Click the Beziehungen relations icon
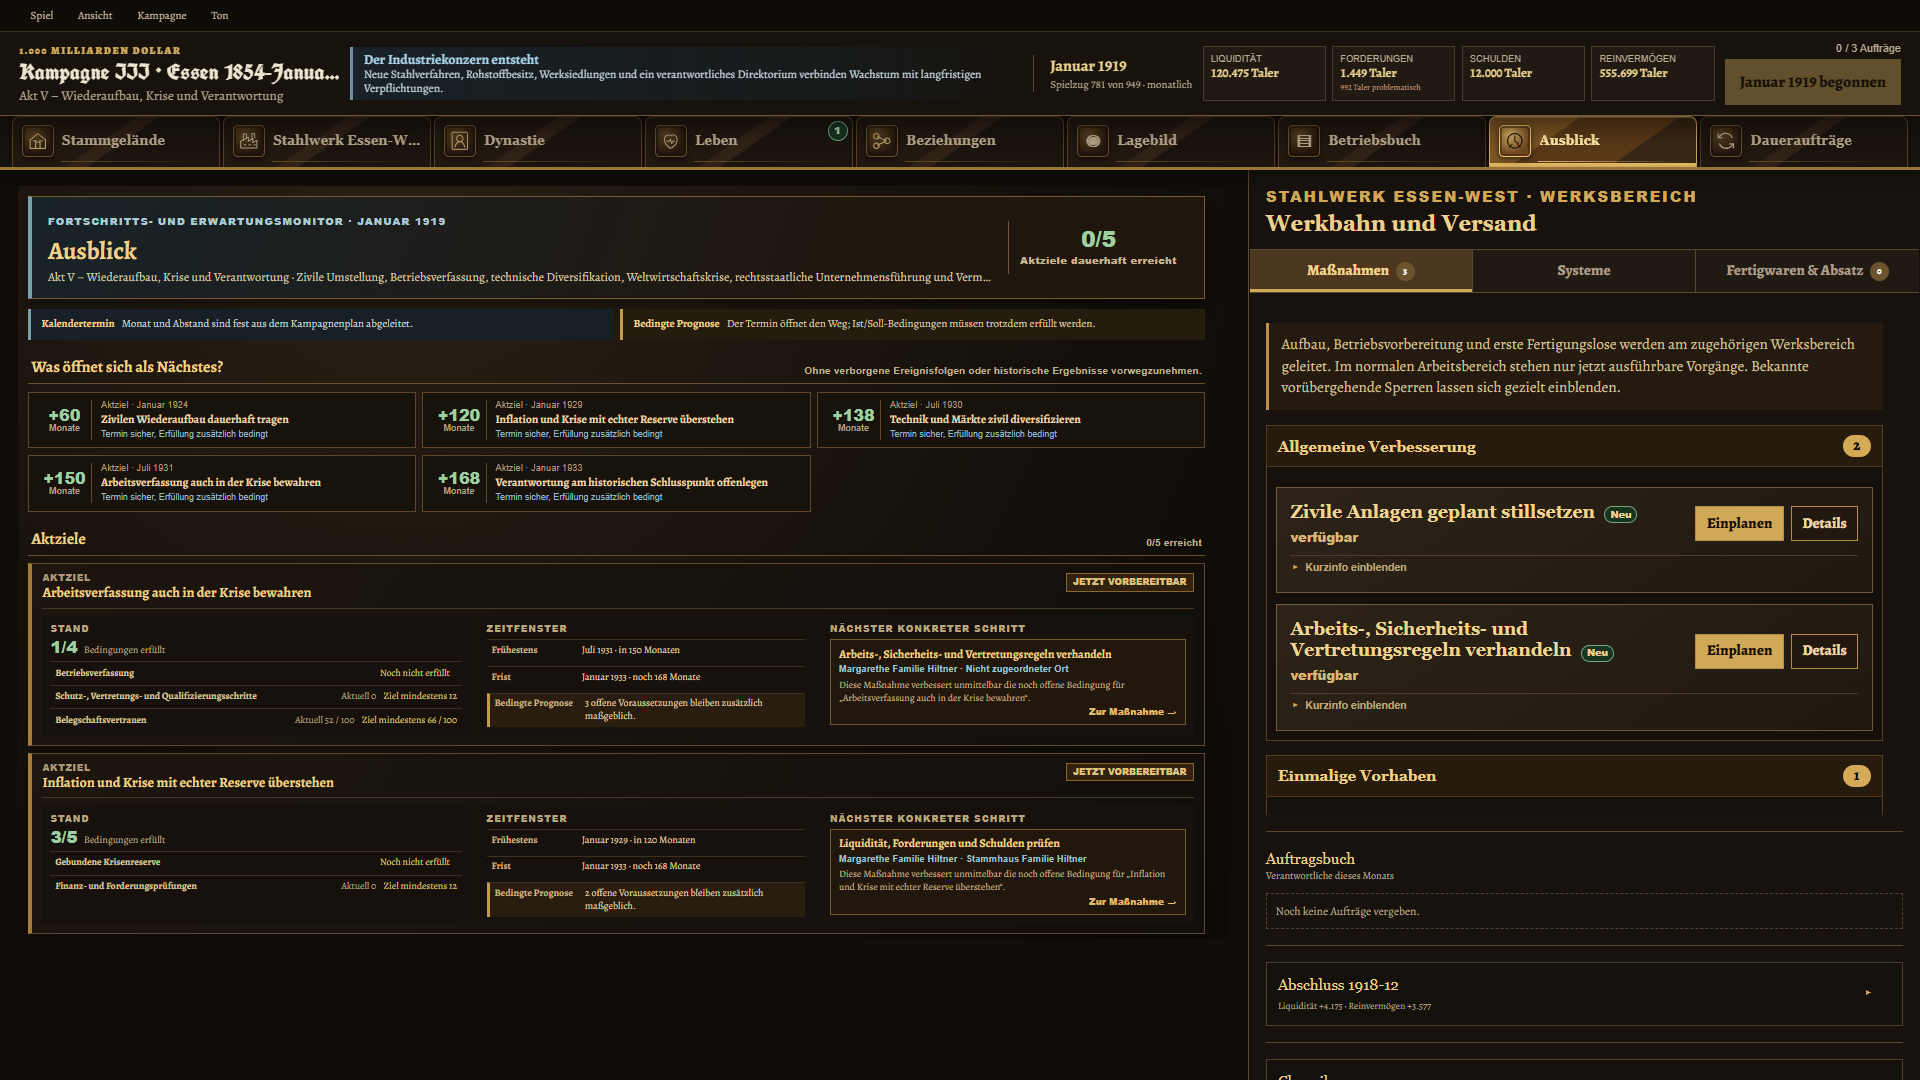 [882, 141]
